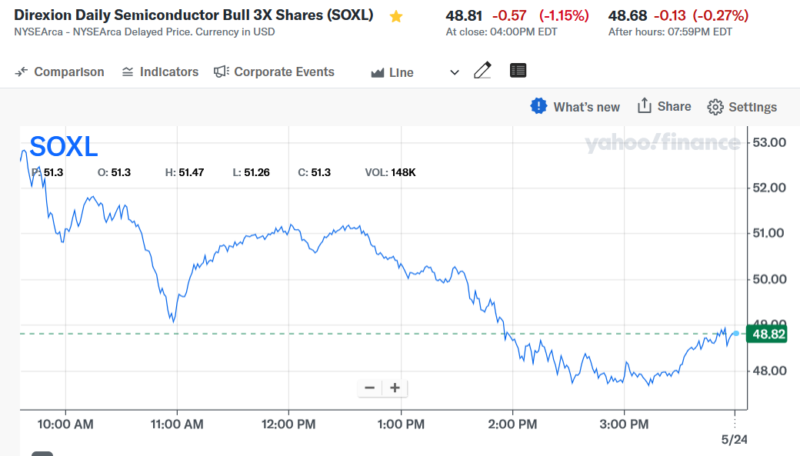Zoom in with the plus button
The image size is (800, 456).
tap(395, 388)
